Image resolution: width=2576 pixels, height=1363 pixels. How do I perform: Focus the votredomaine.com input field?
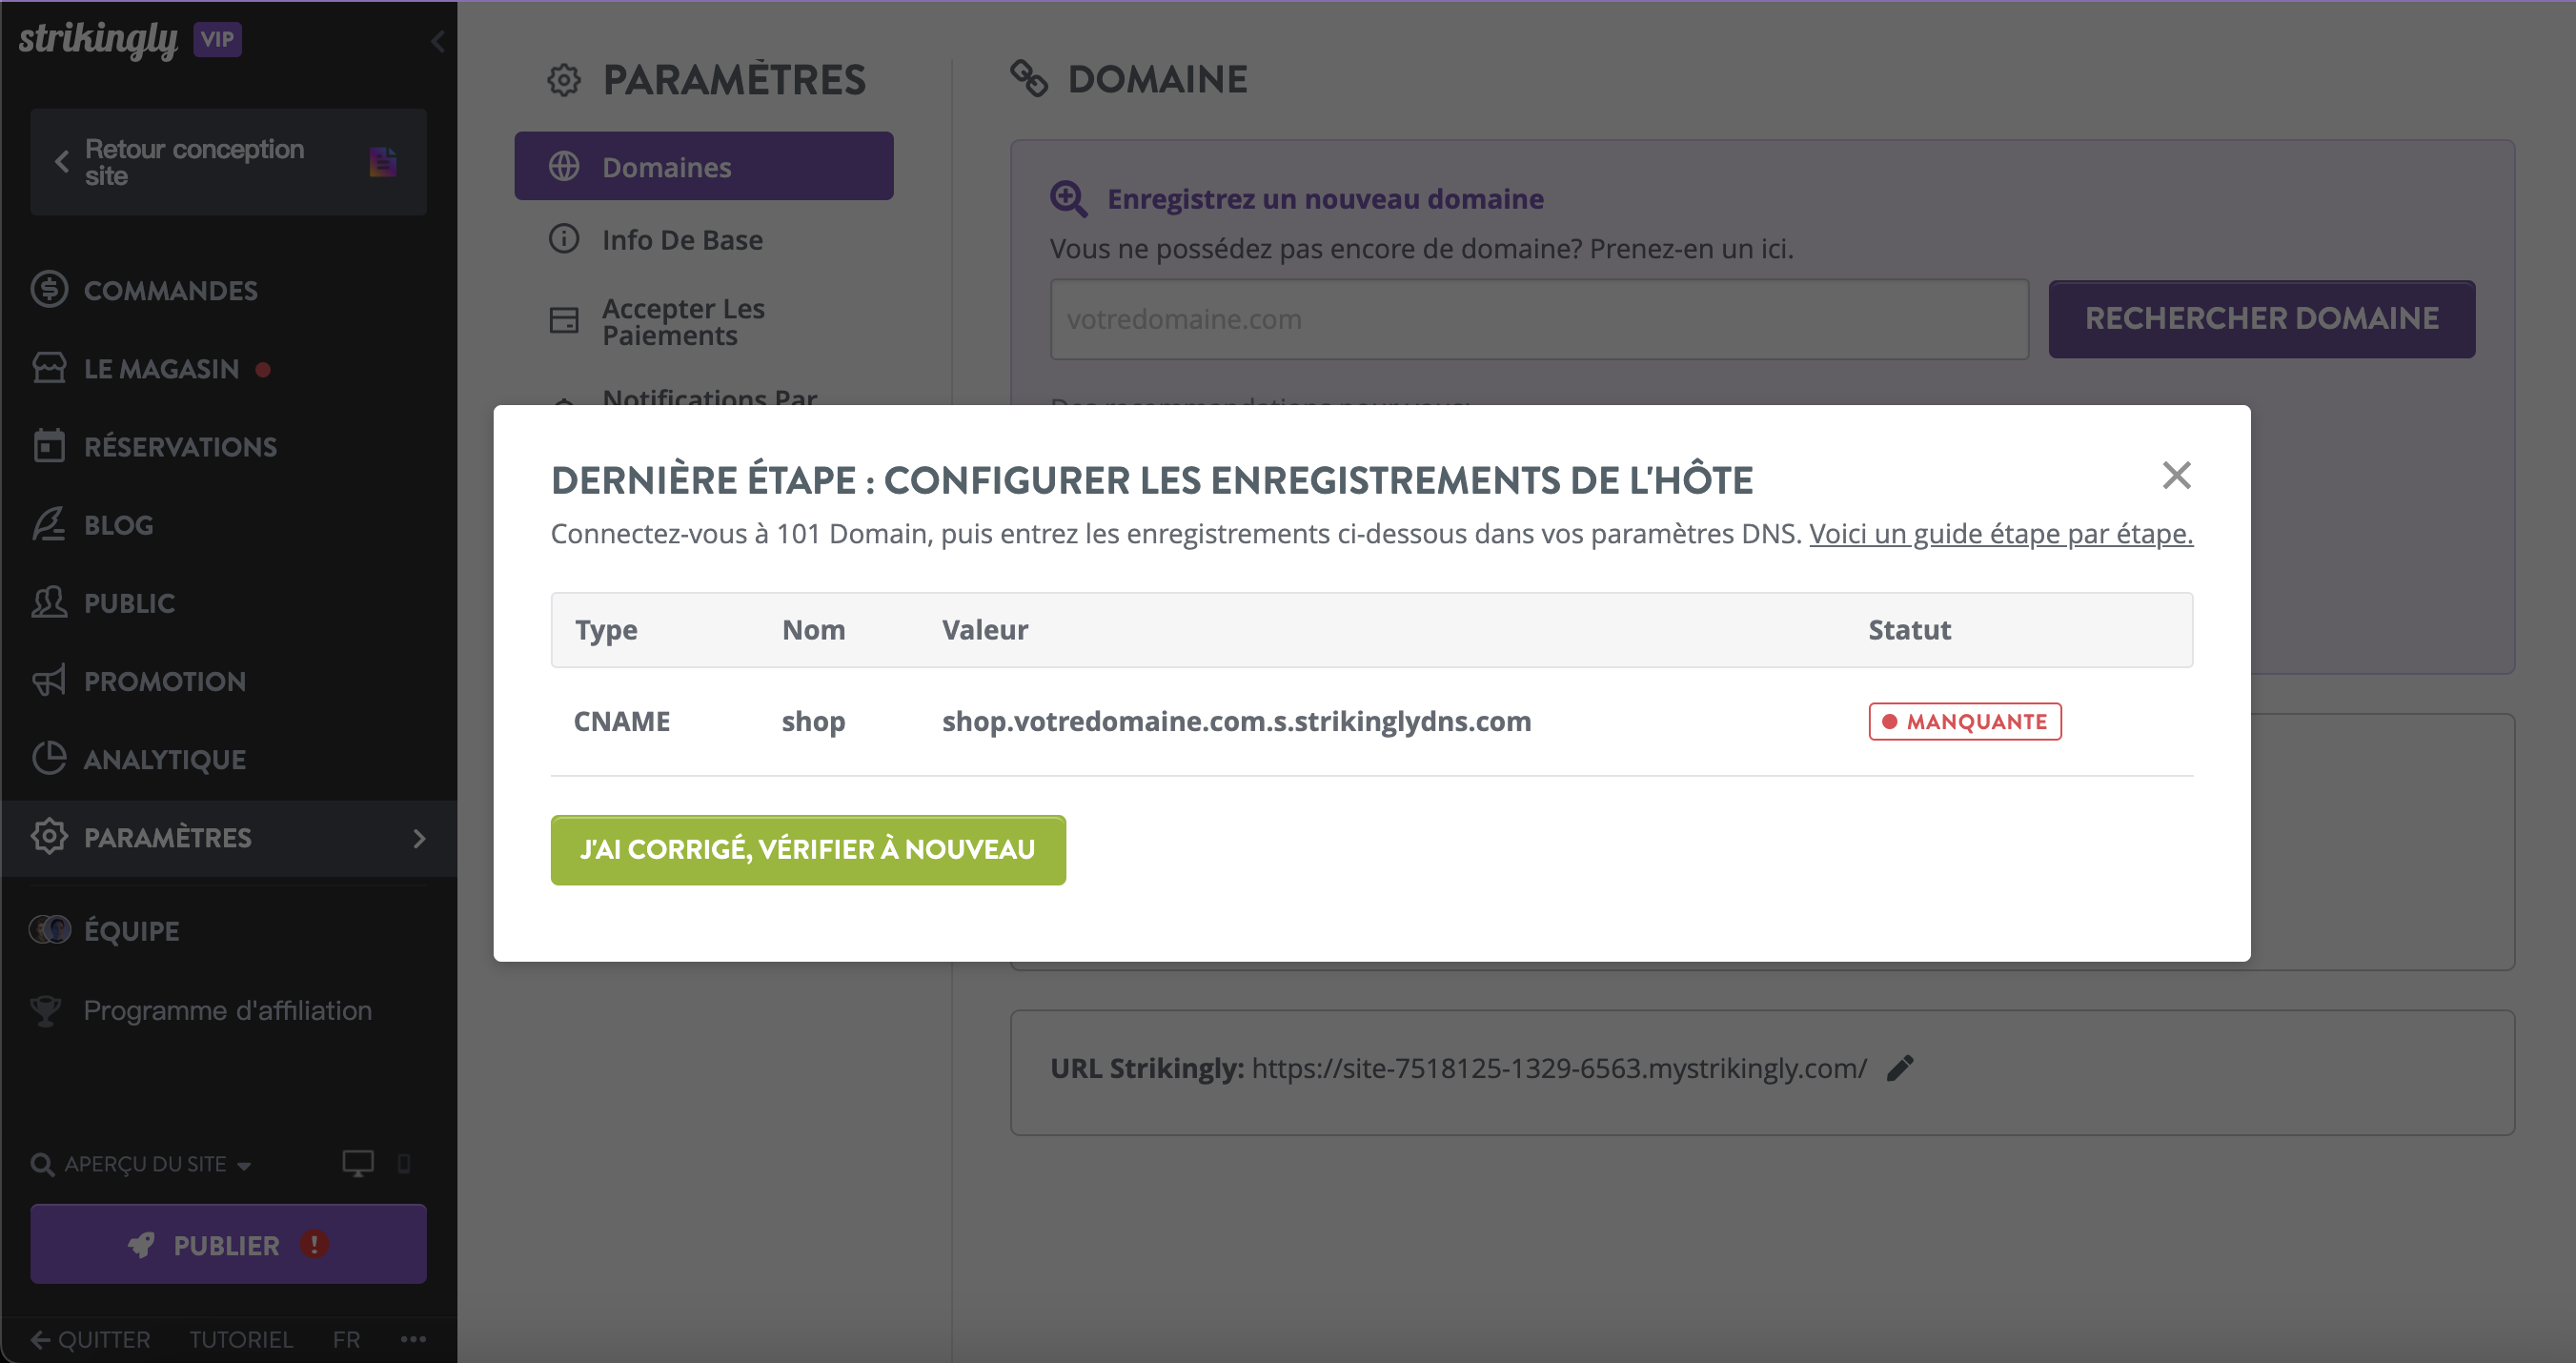(1539, 319)
